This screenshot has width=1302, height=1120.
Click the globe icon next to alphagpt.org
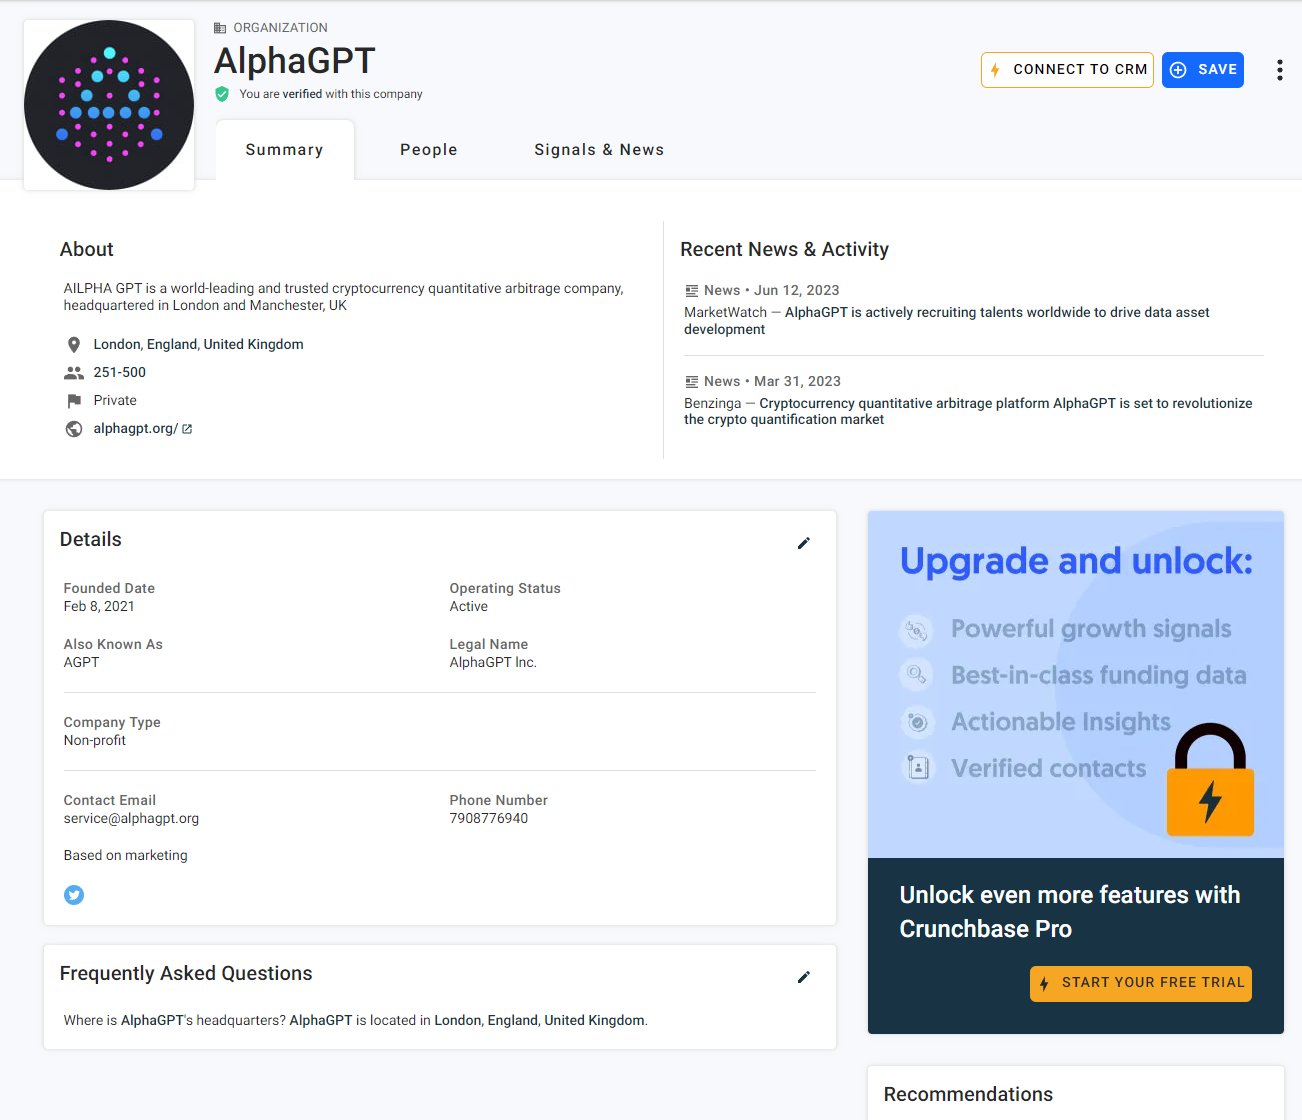click(74, 428)
